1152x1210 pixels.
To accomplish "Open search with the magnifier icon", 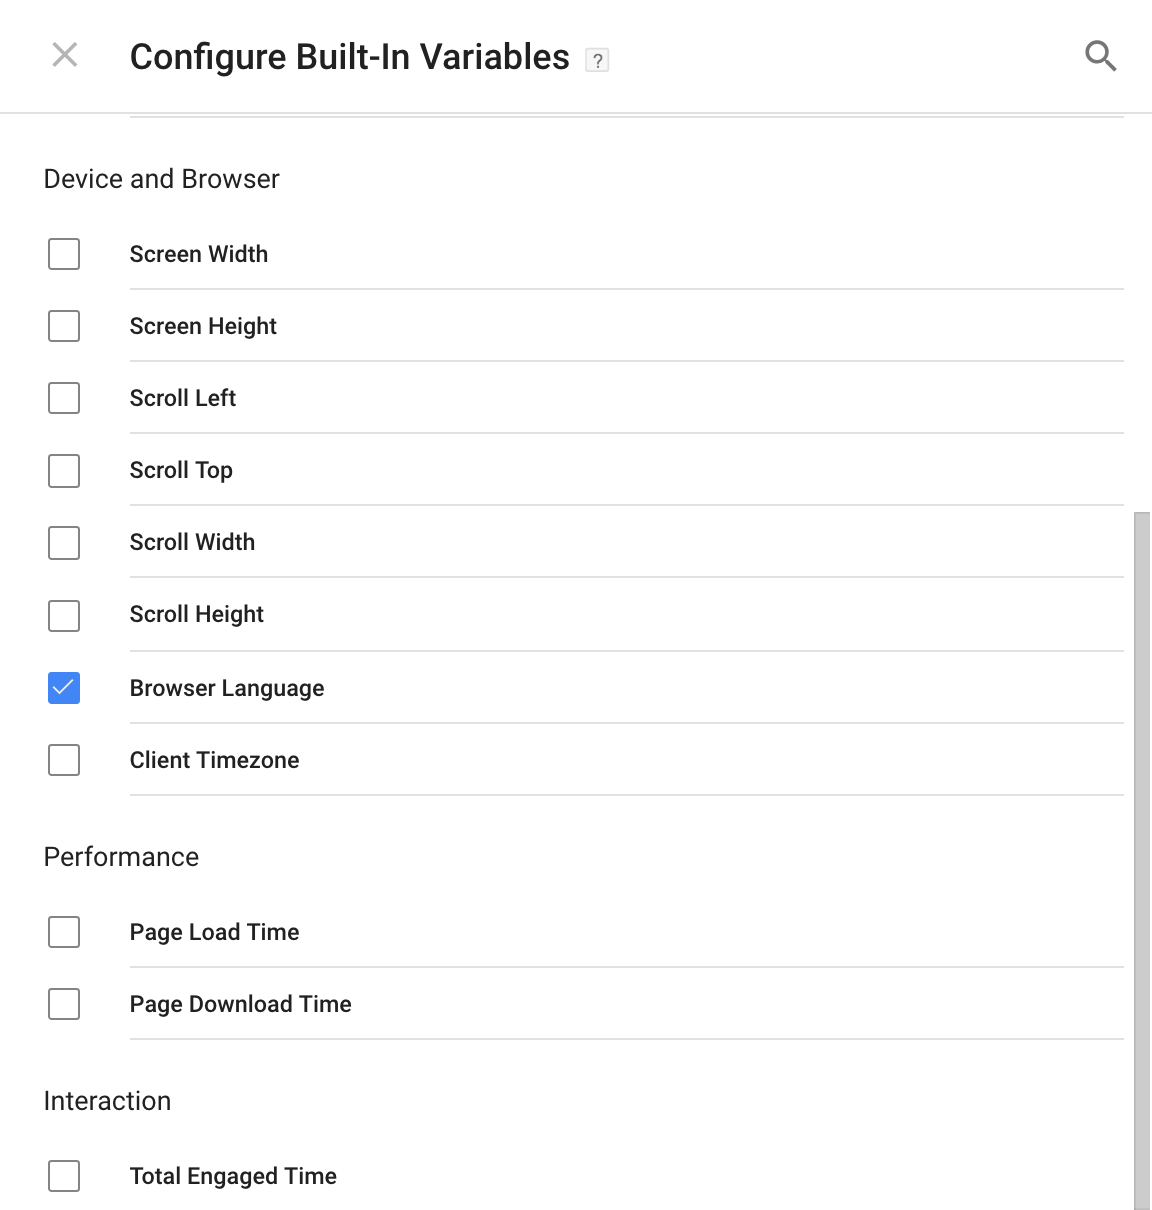I will coord(1100,56).
